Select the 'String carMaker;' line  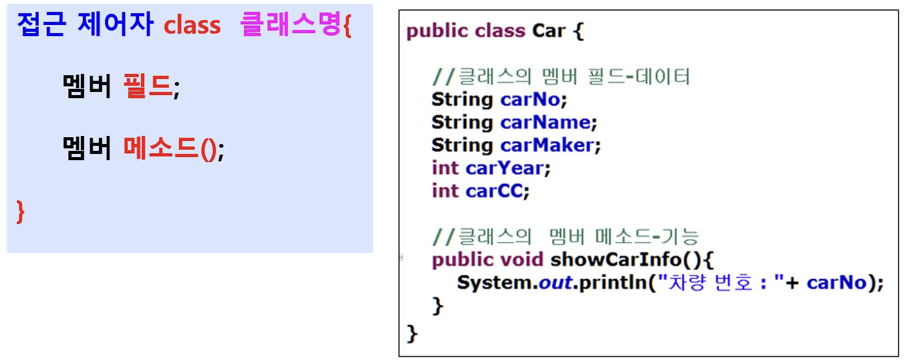click(517, 145)
